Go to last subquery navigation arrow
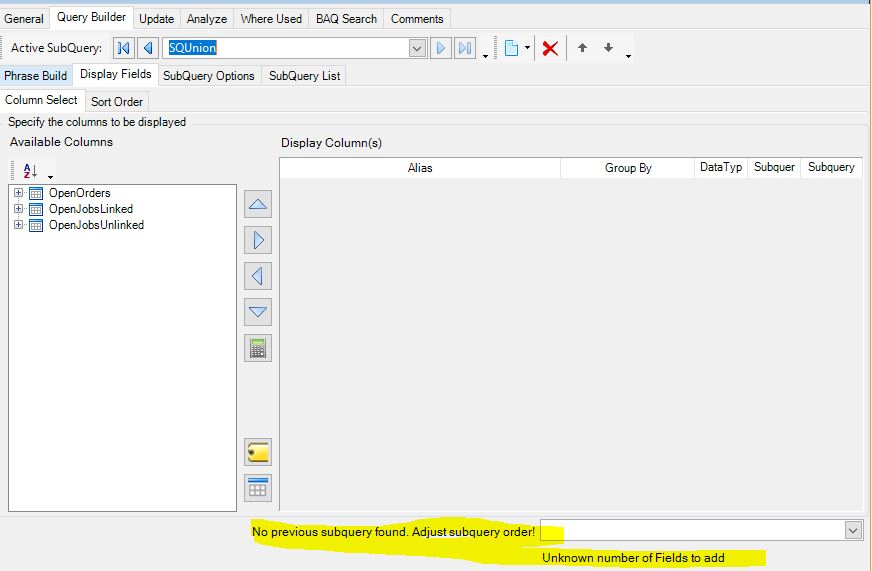Viewport: 872px width, 571px height. [x=465, y=48]
